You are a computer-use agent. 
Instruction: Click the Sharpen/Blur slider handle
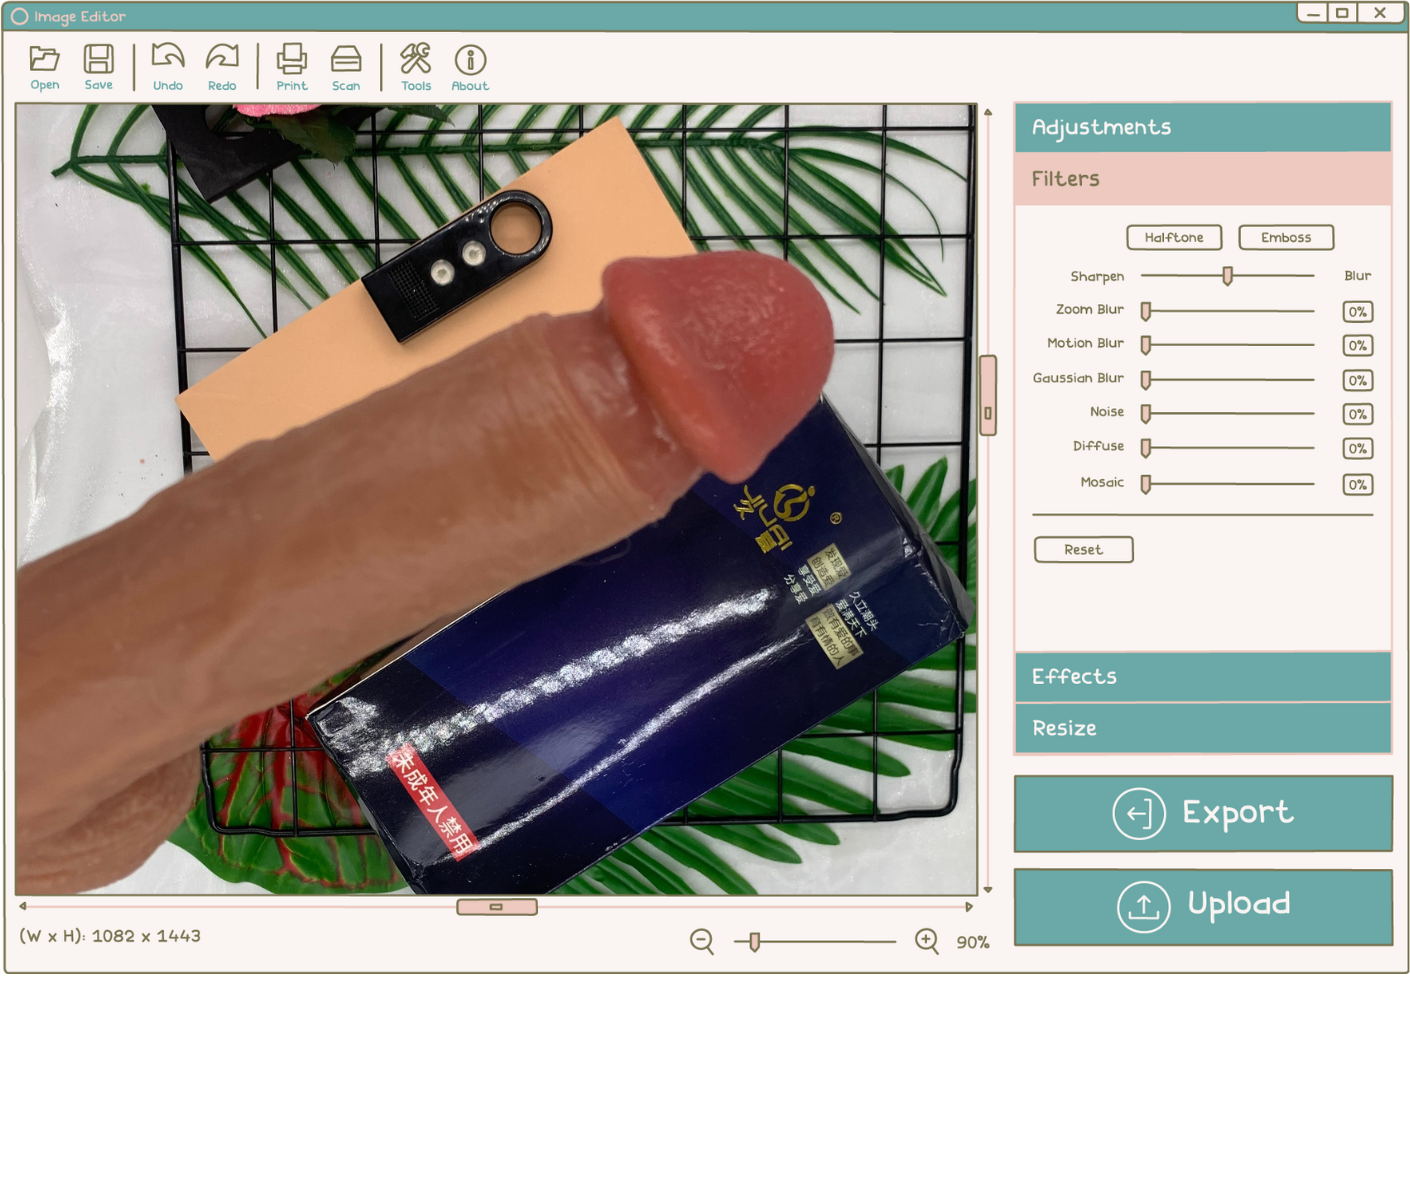pyautogui.click(x=1227, y=276)
